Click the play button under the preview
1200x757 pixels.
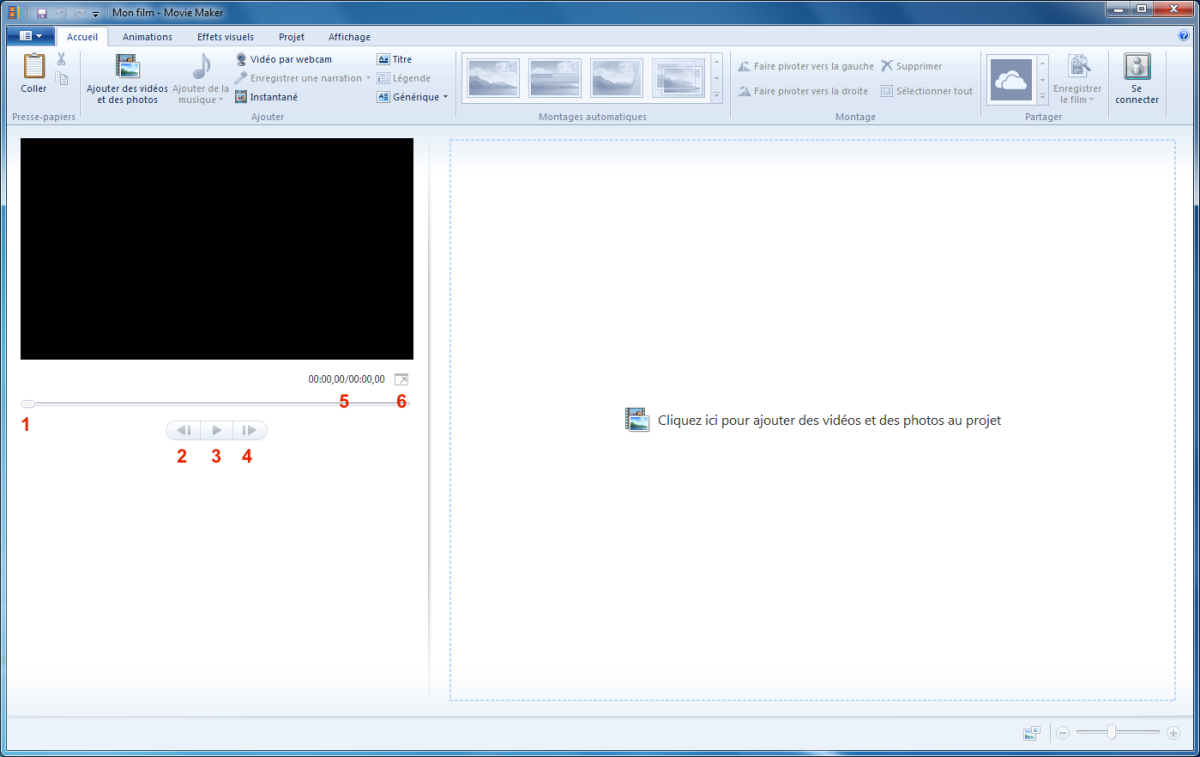[217, 430]
